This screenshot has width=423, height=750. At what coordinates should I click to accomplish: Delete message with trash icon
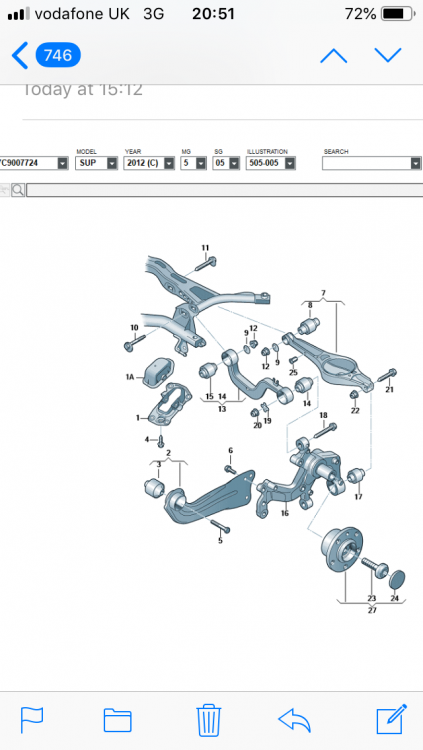(x=209, y=719)
